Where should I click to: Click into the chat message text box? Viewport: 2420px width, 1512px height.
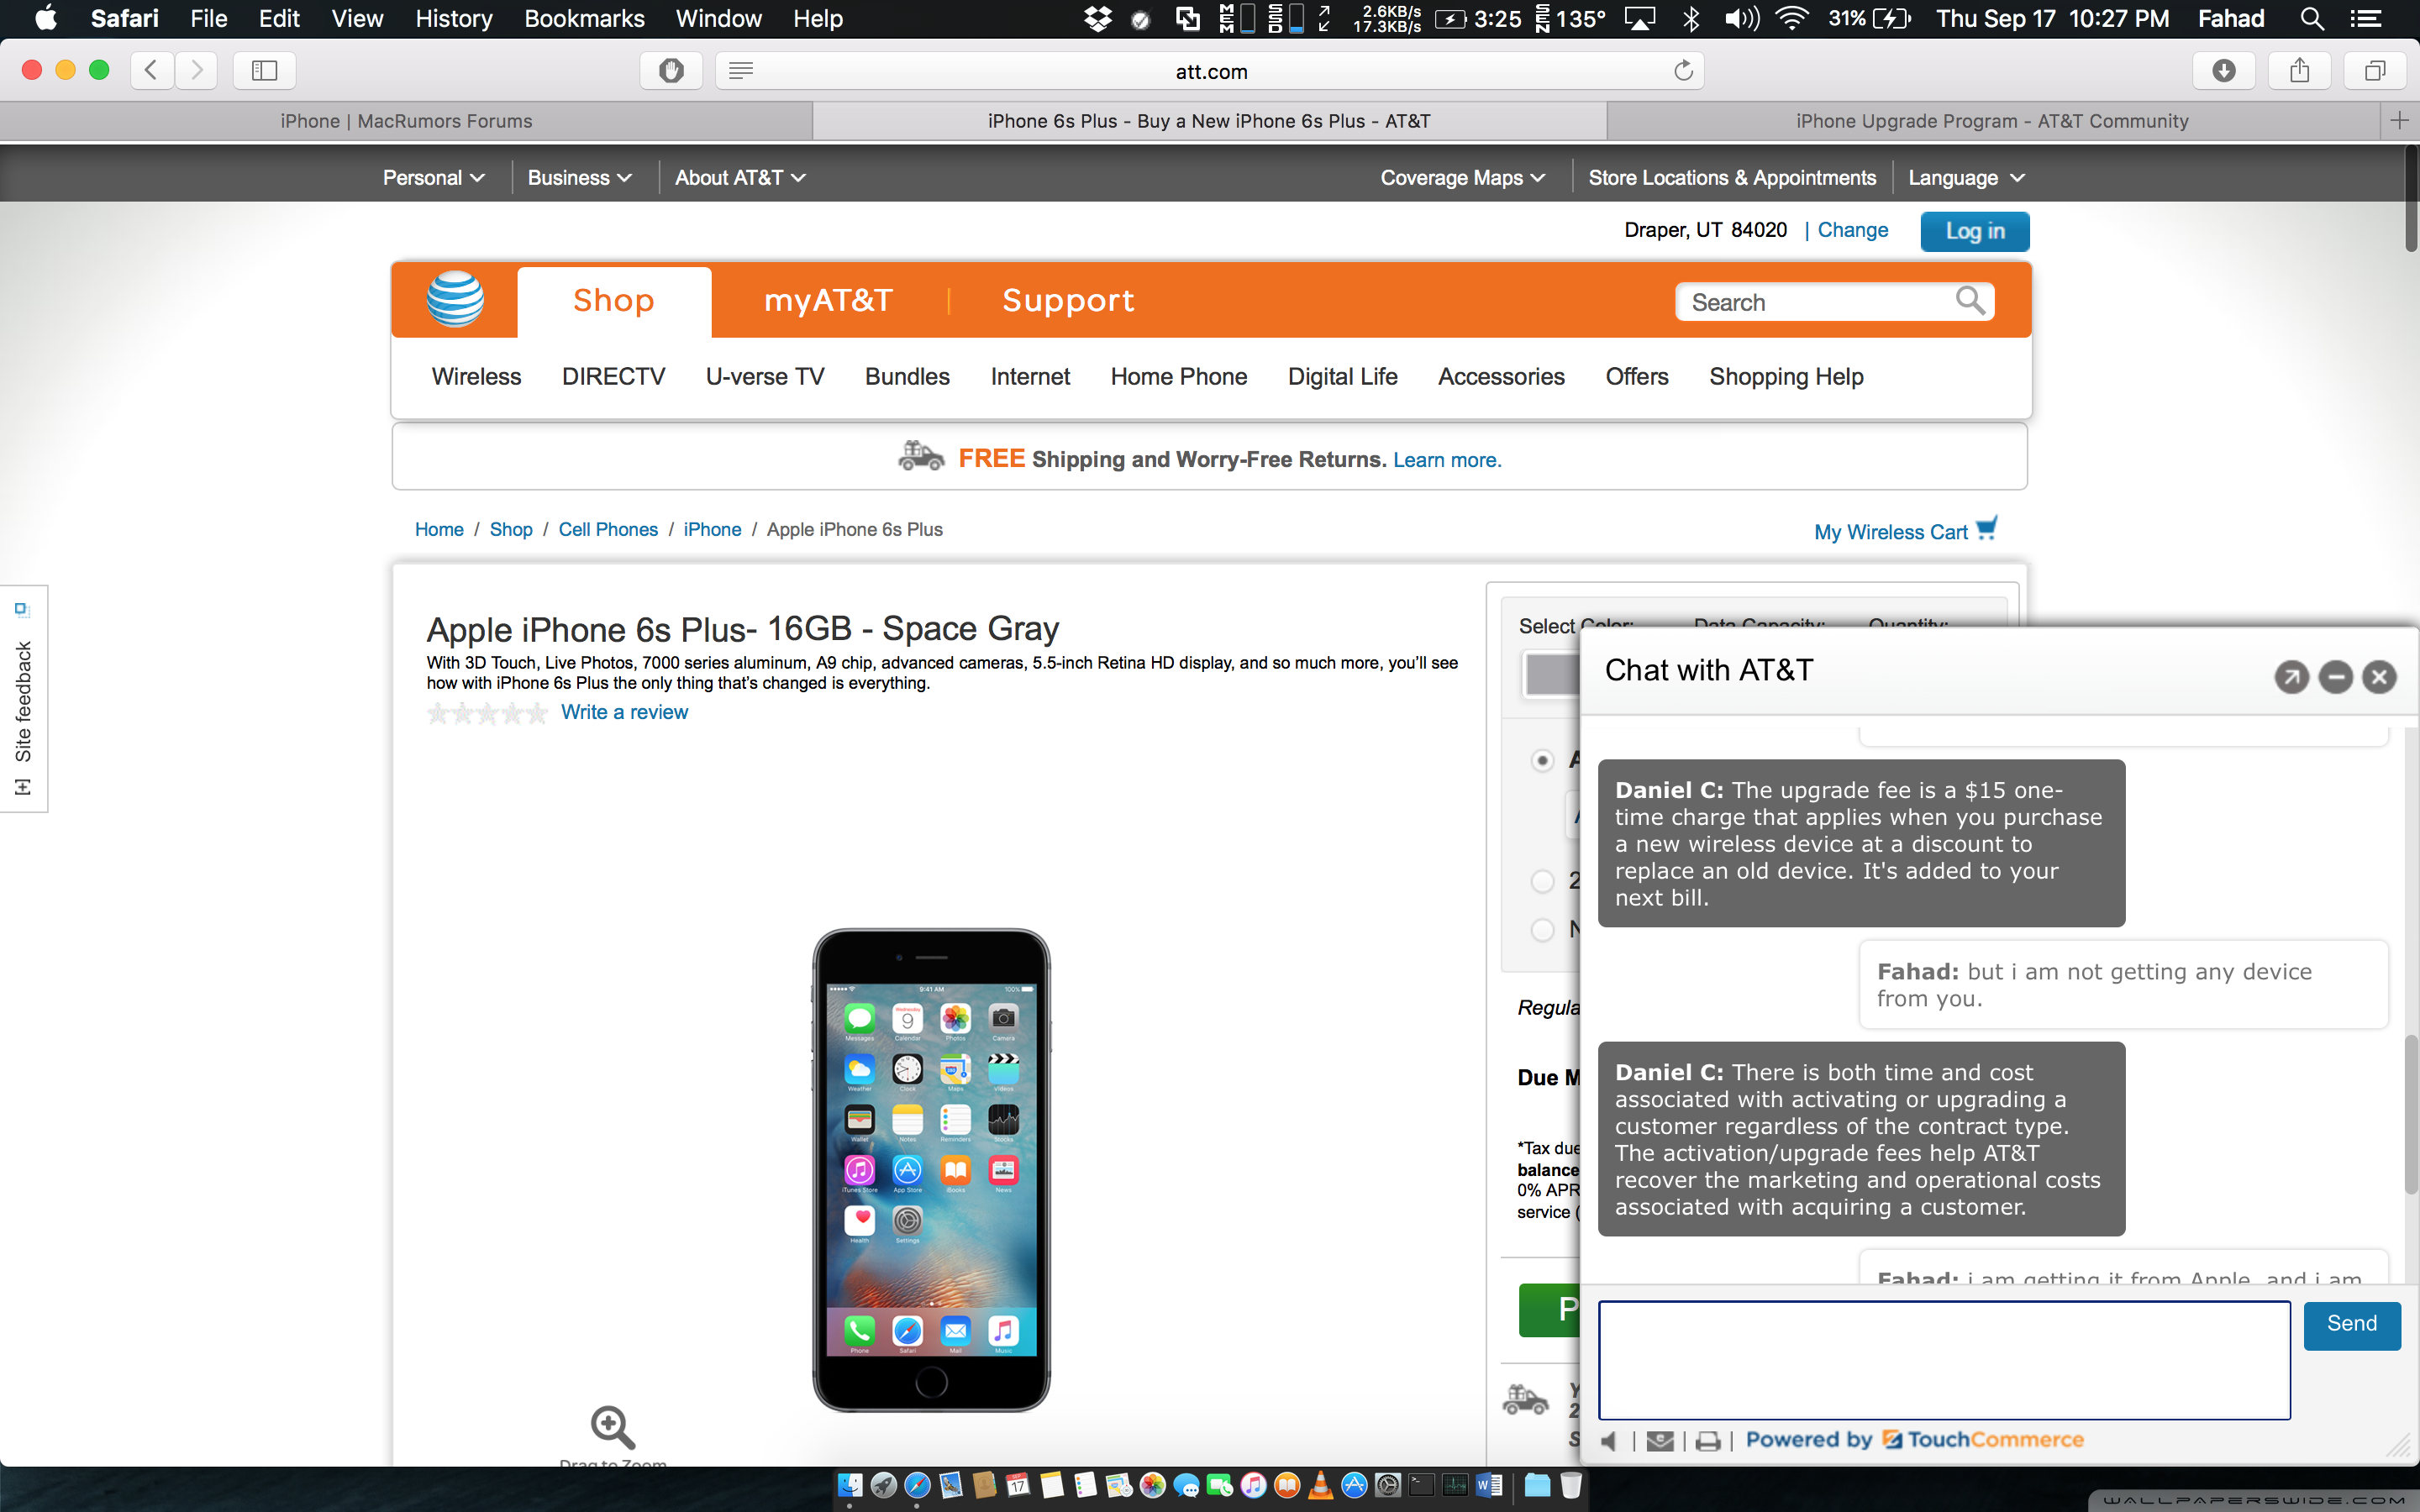1944,1360
